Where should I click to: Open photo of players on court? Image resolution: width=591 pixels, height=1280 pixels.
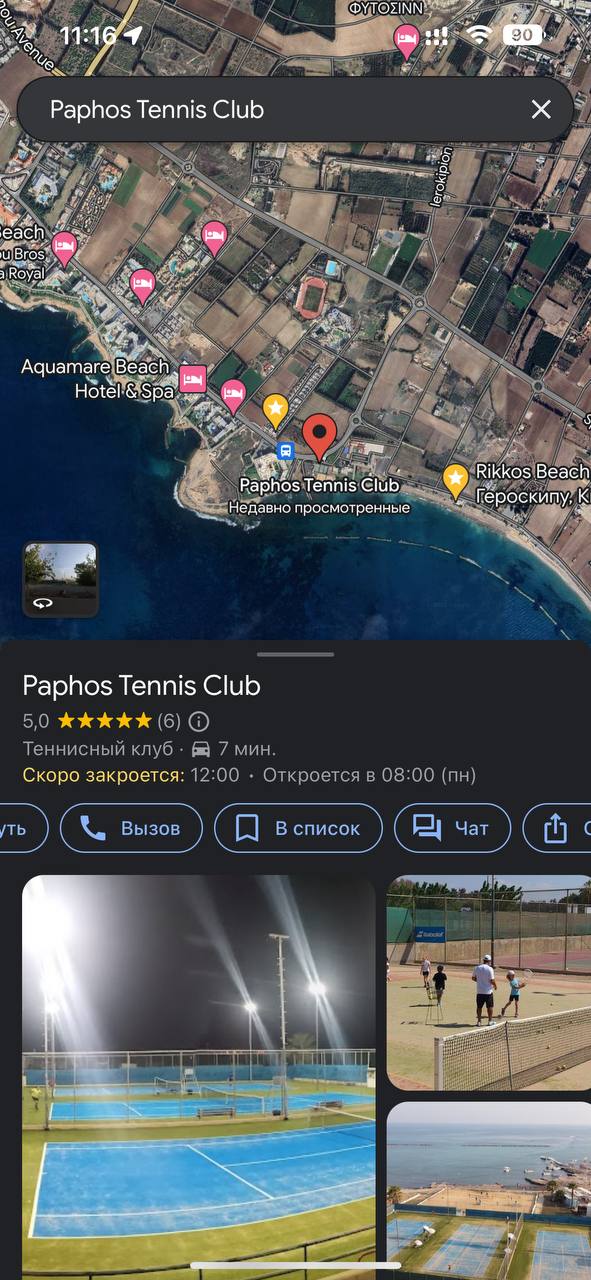coord(489,982)
